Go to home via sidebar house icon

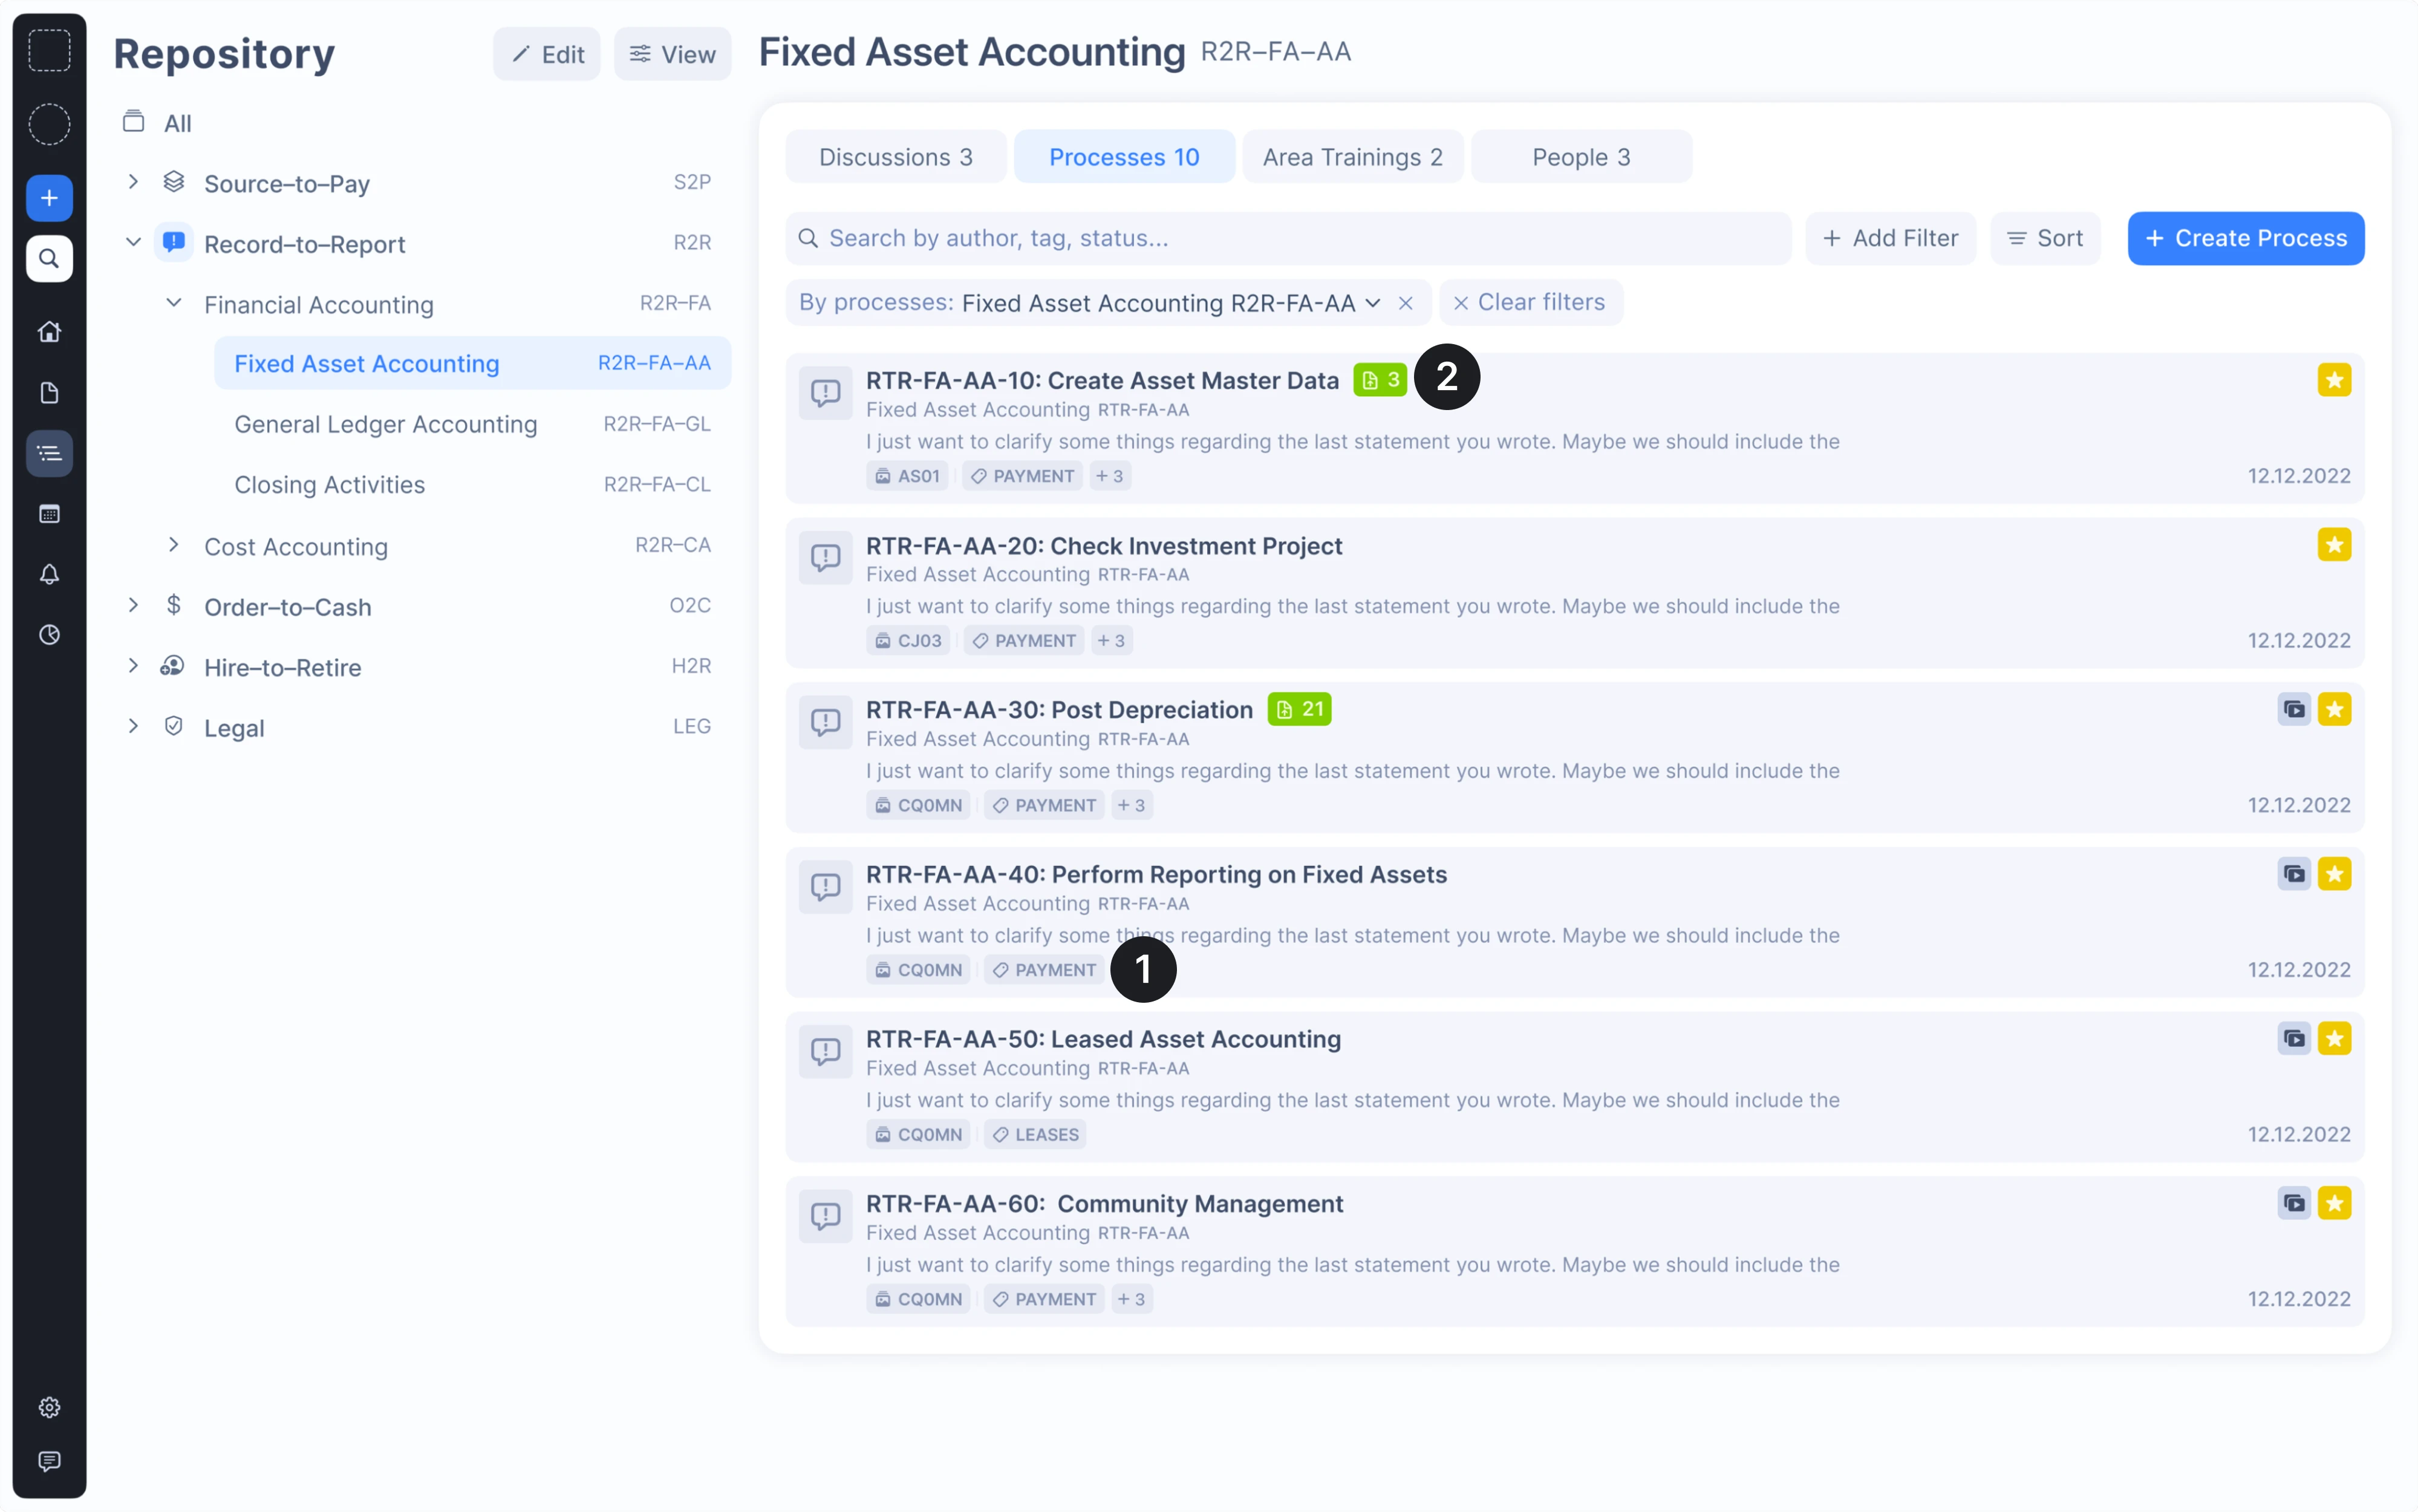tap(49, 332)
